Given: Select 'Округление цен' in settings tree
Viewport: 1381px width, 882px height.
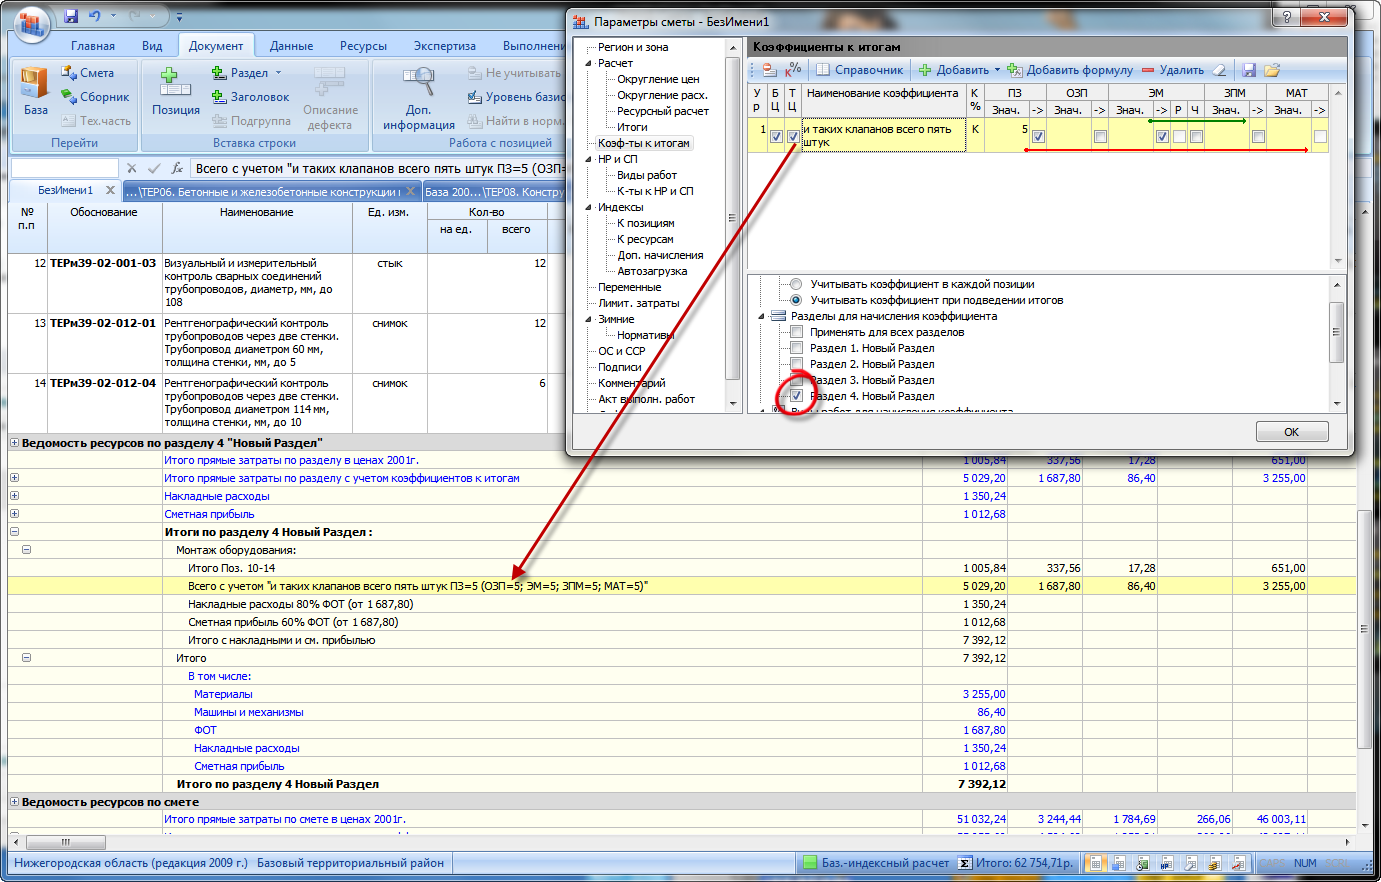Looking at the screenshot, I should [x=658, y=79].
